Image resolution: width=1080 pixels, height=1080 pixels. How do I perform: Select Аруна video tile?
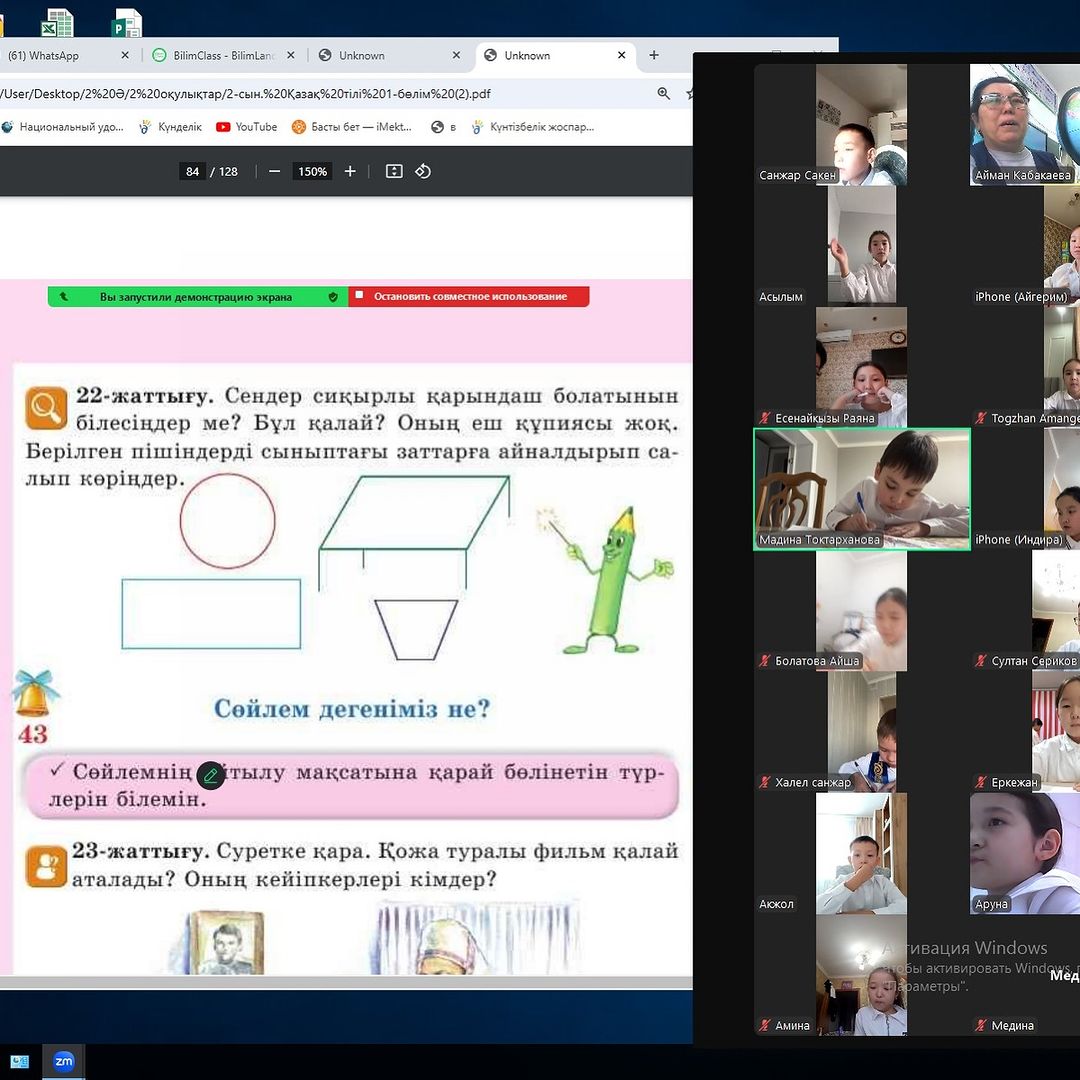(x=1025, y=853)
